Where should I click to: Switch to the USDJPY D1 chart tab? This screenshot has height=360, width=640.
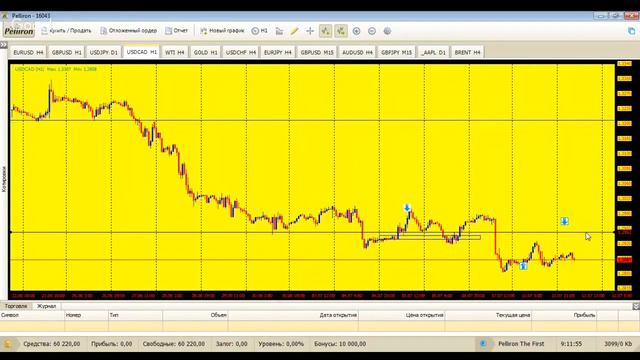pos(103,53)
